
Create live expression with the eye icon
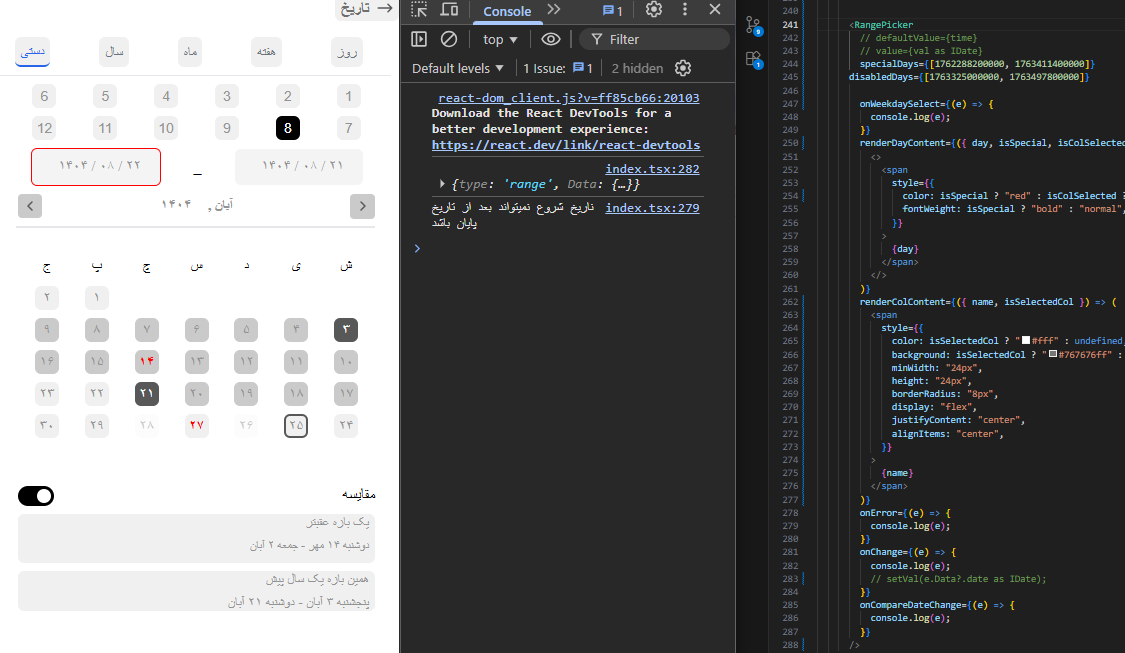click(550, 39)
